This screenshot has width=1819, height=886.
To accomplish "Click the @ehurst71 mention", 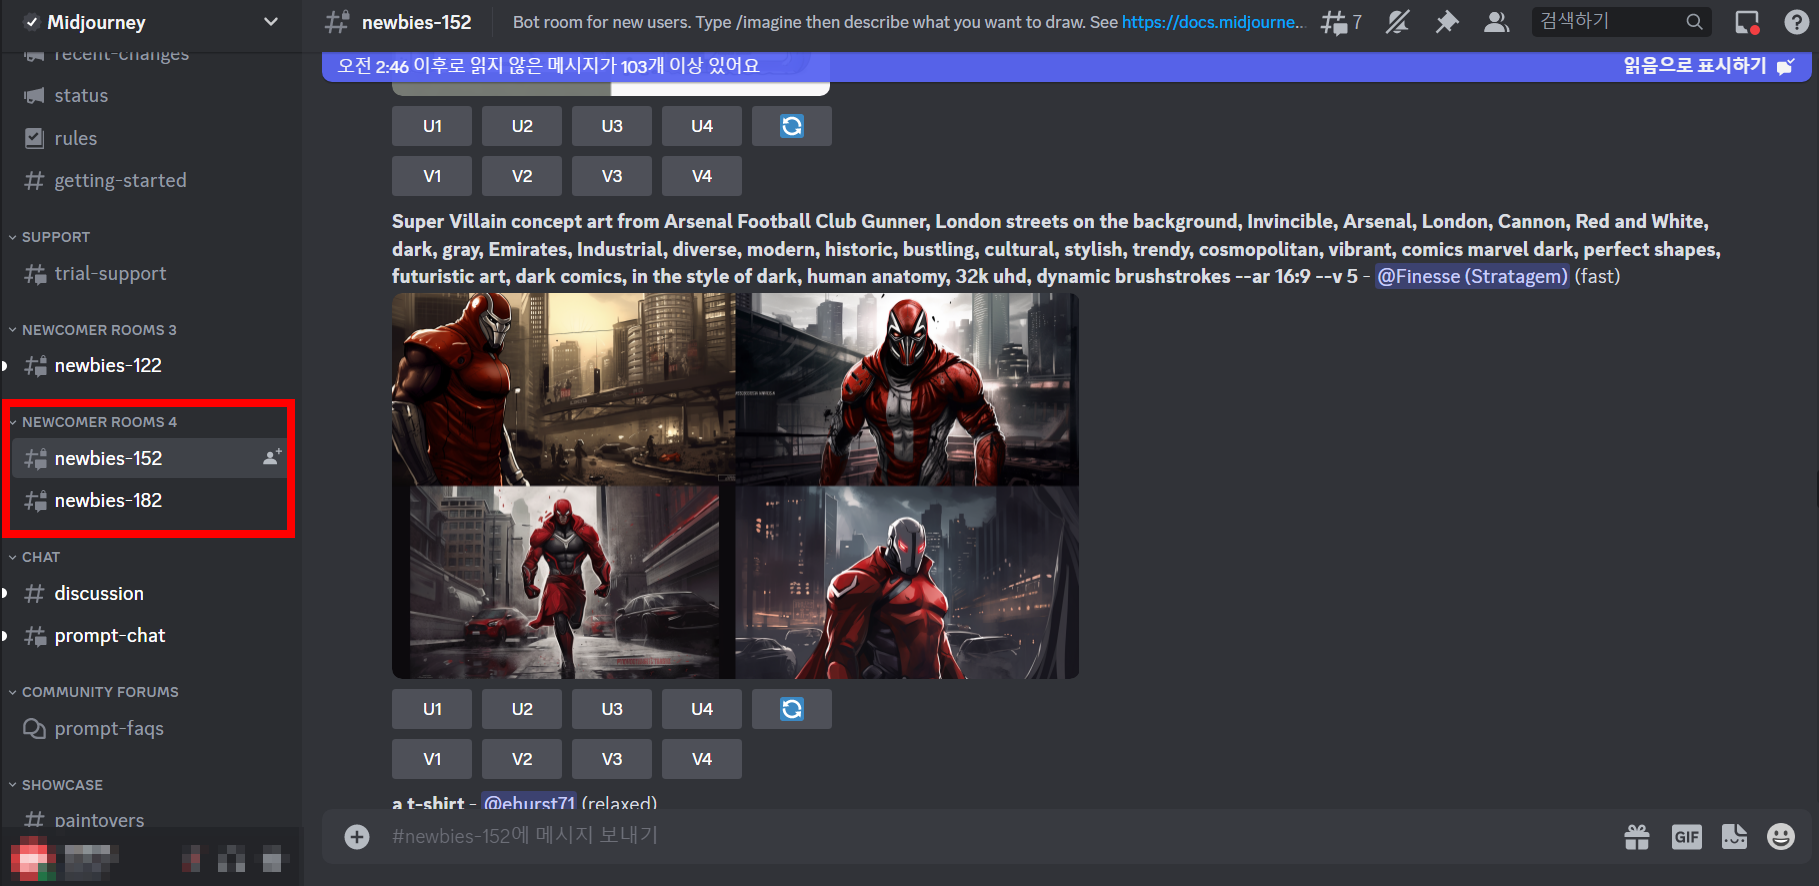I will click(529, 802).
